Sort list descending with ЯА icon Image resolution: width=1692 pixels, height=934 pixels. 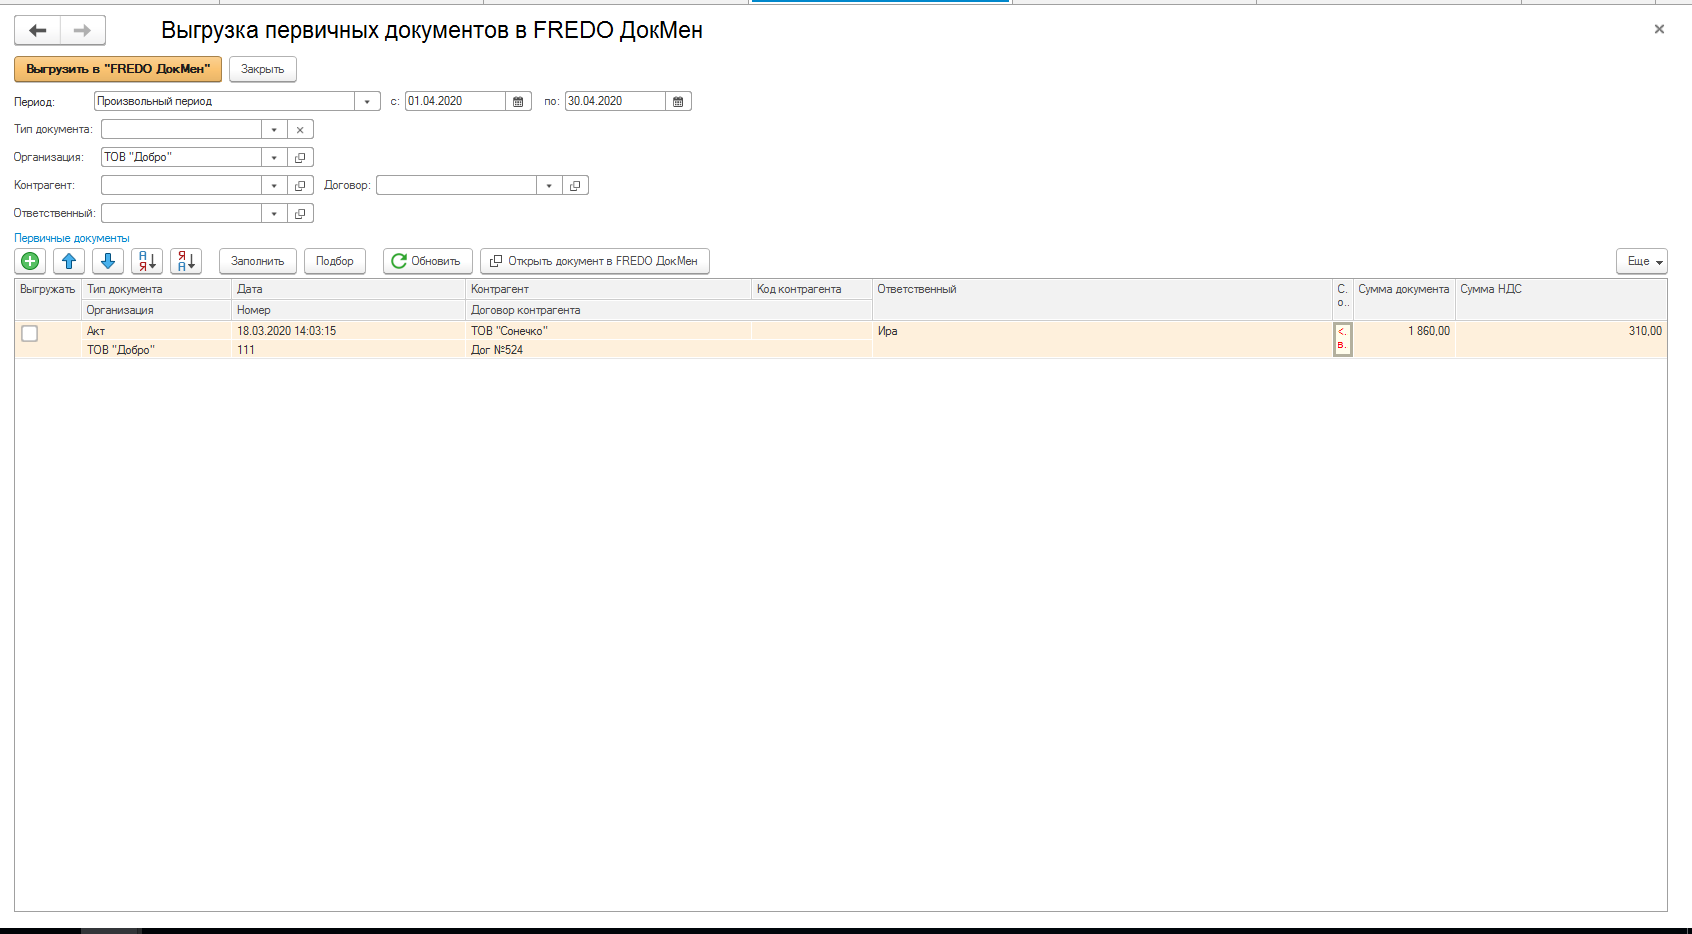185,261
